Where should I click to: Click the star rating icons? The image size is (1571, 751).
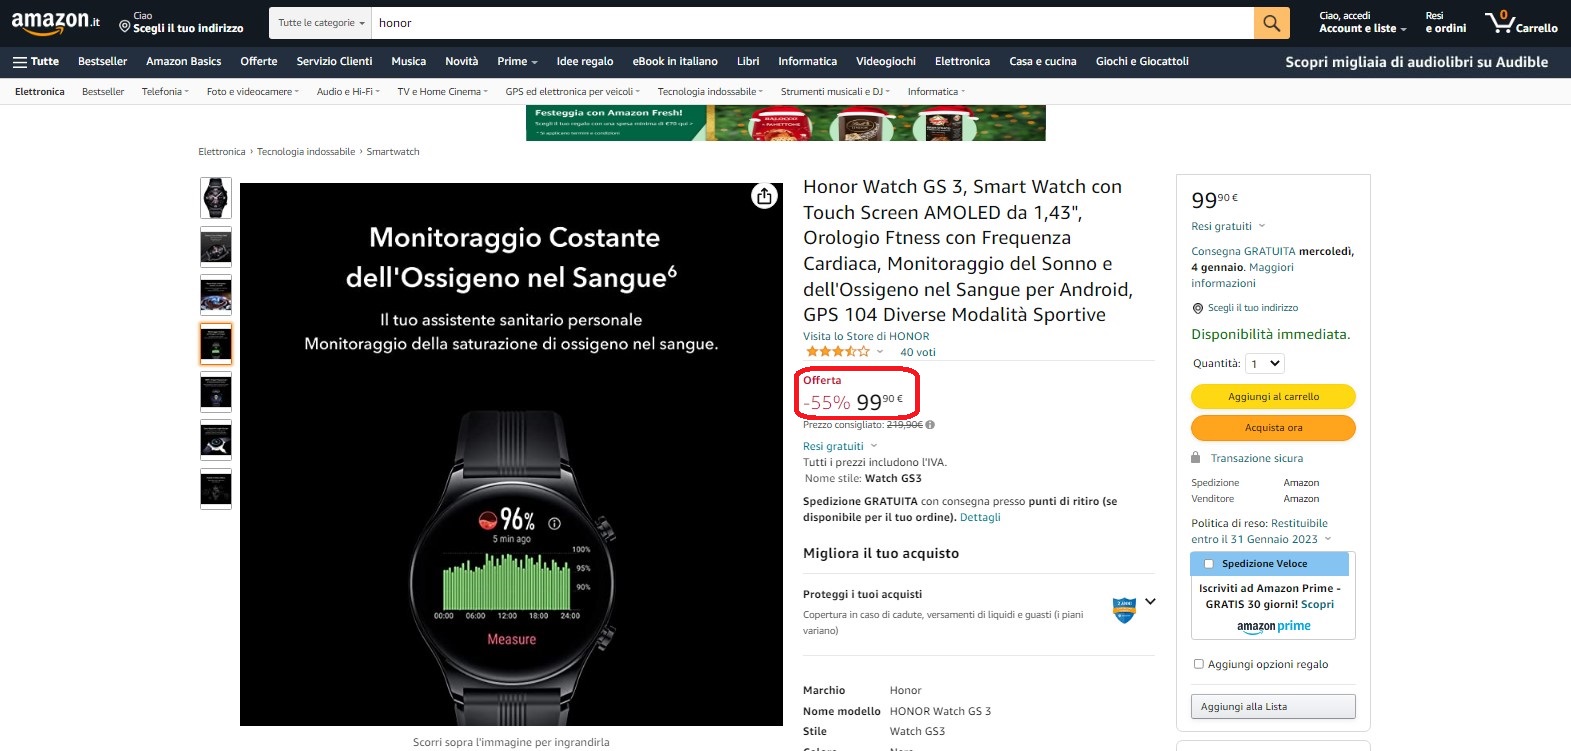837,352
